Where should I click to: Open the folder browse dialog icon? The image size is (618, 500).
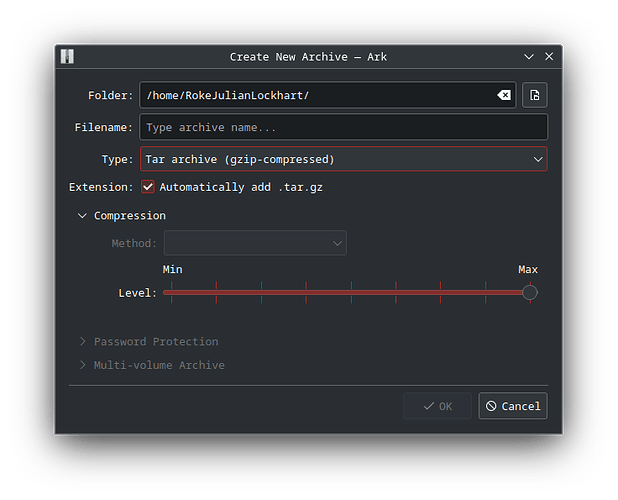tap(535, 95)
